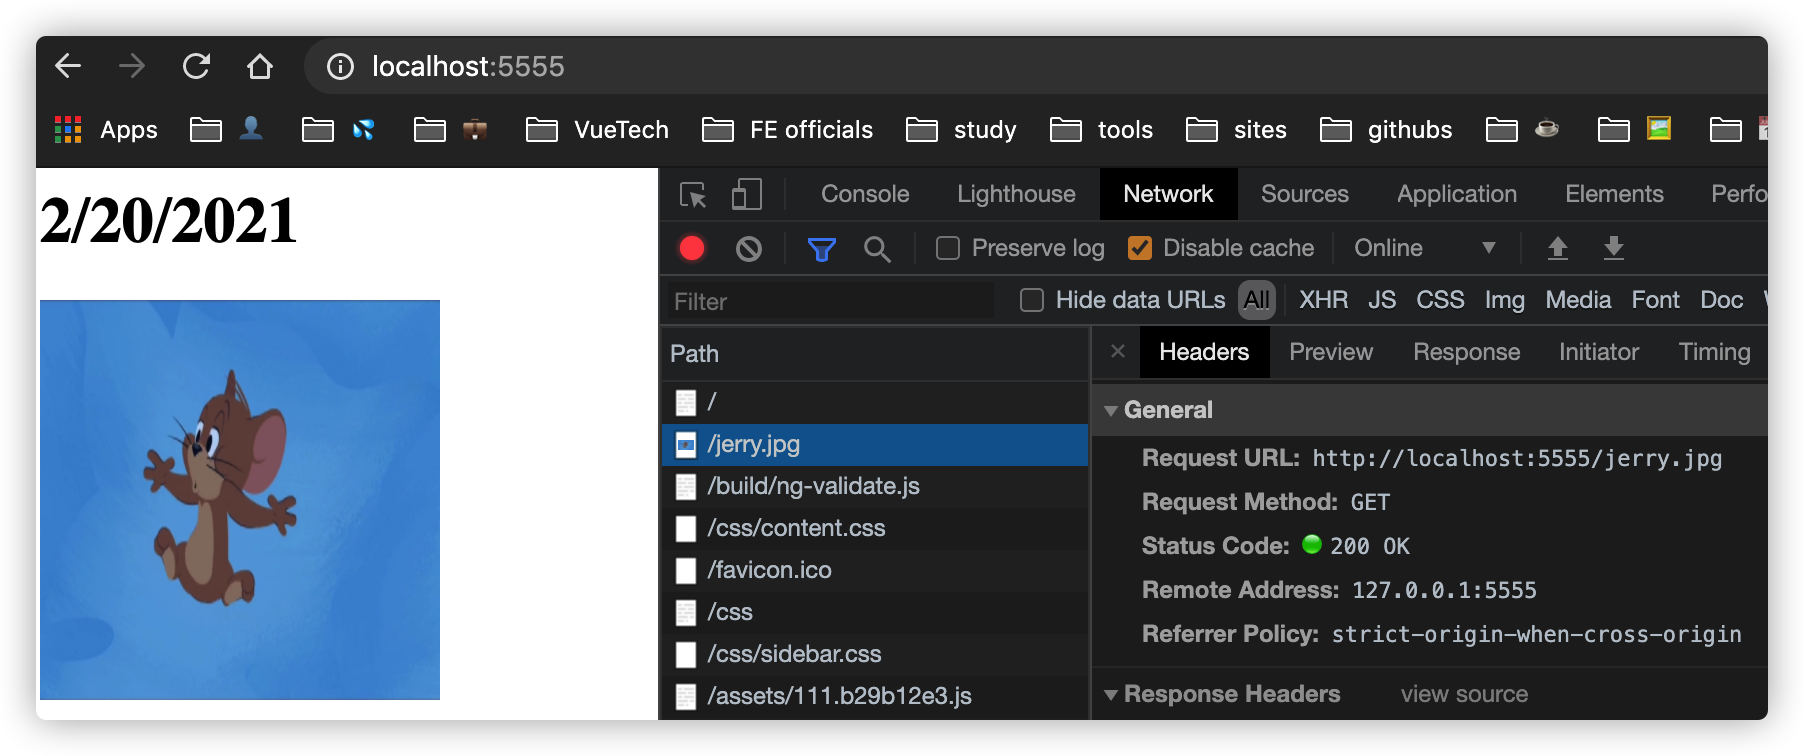The height and width of the screenshot is (756, 1804).
Task: Select the /favicon.ico request
Action: click(875, 570)
